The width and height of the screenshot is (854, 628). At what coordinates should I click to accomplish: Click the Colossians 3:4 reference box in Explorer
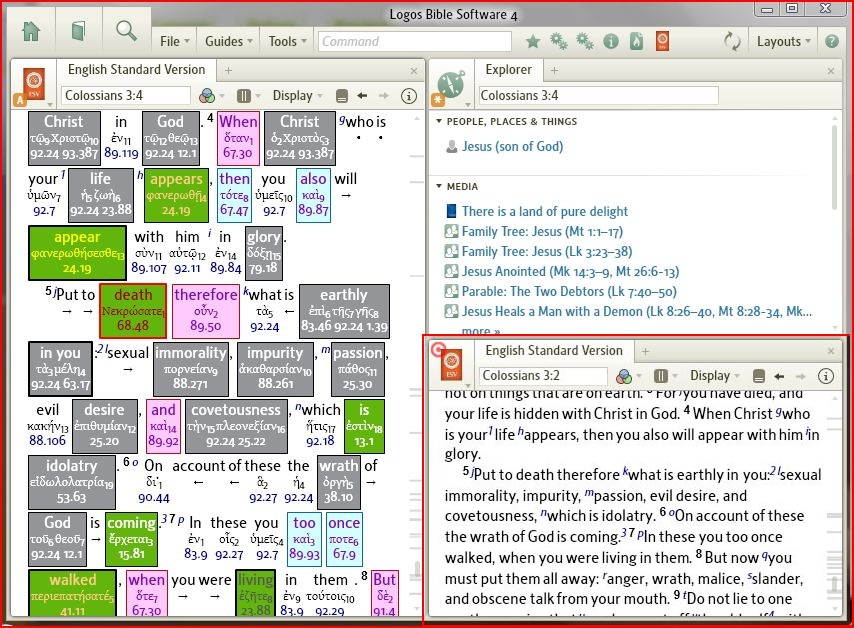click(x=598, y=95)
